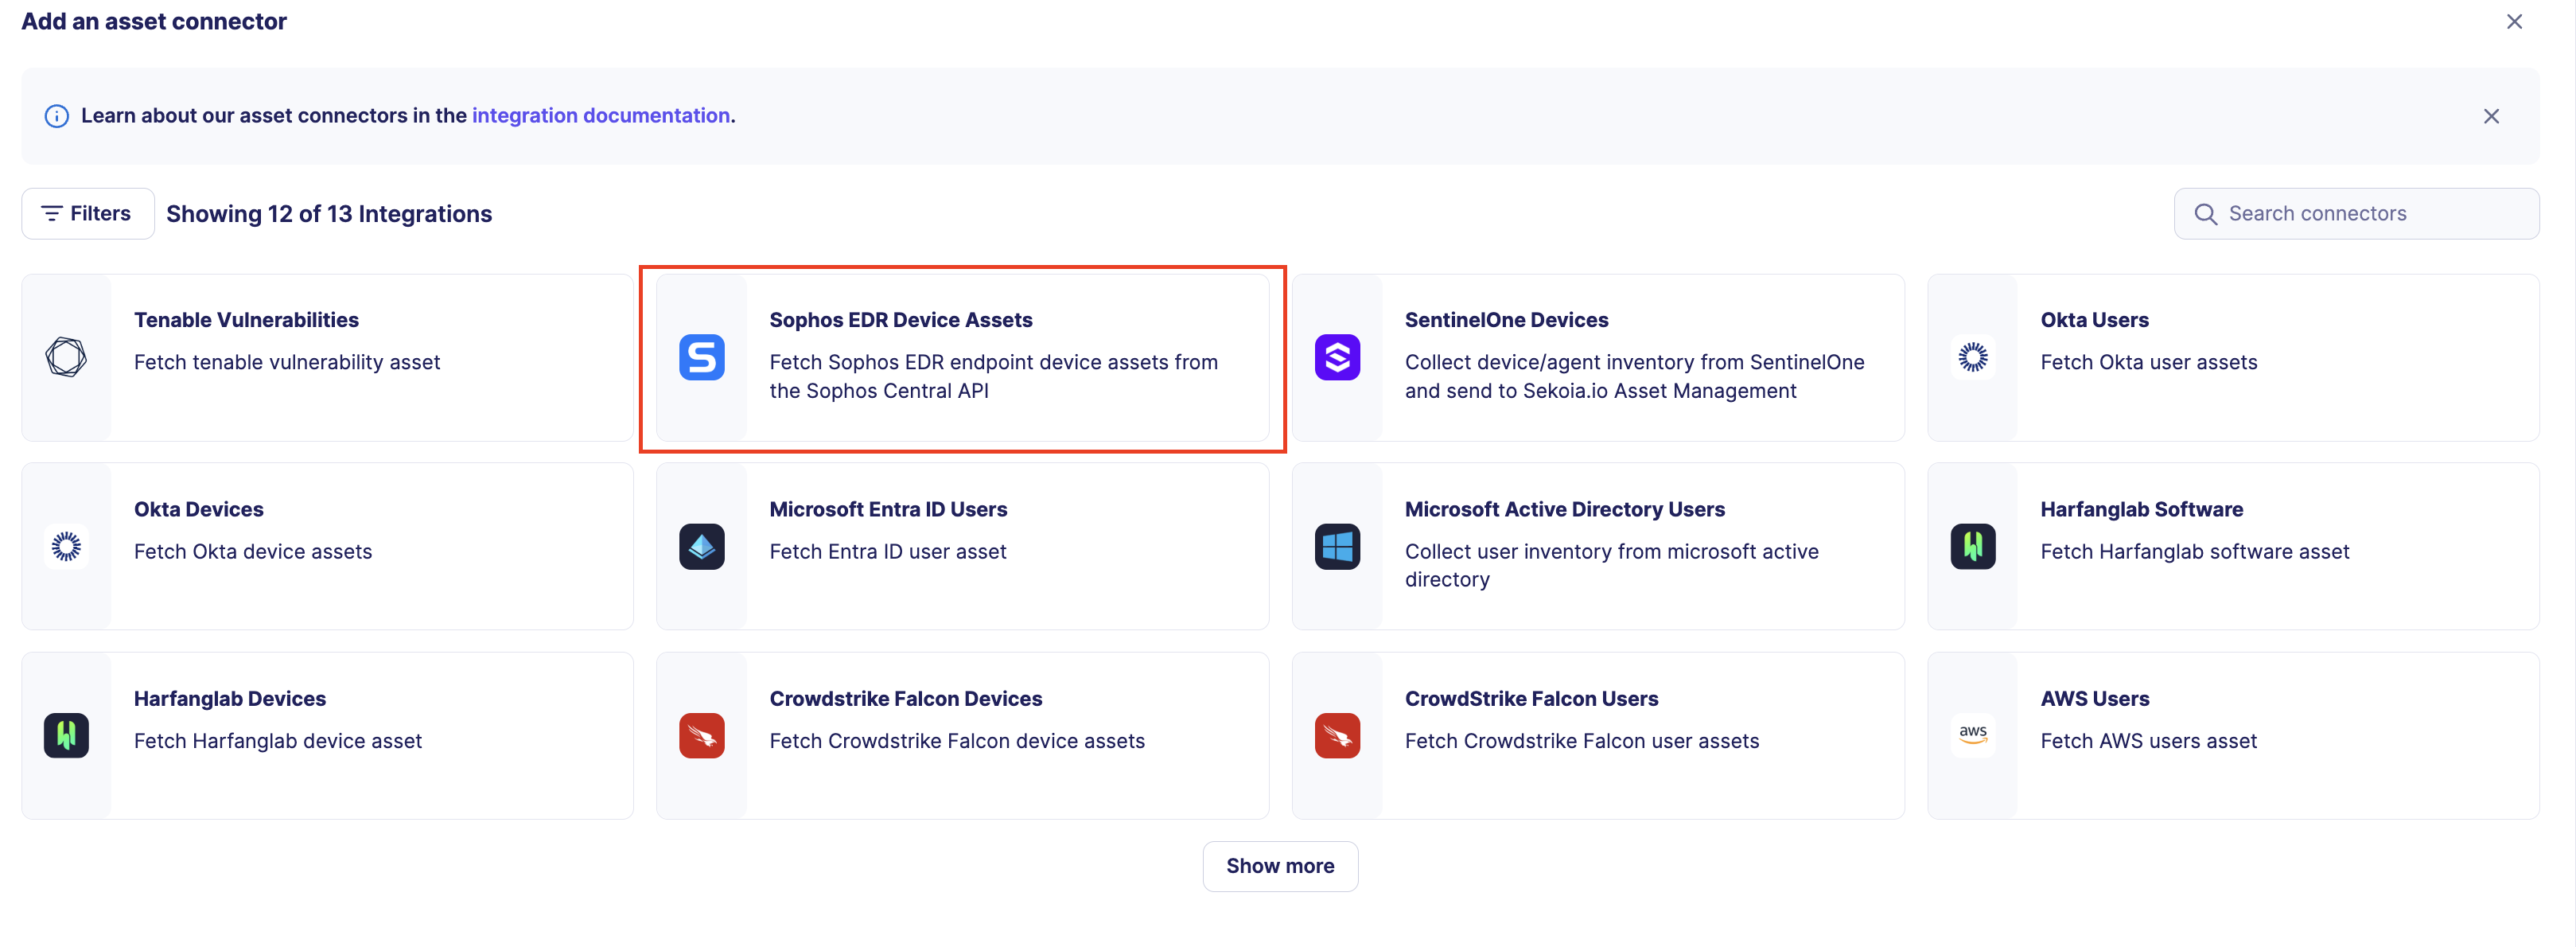The image size is (2576, 947).
Task: Click 'Fetch Crowdstrike Falcon user assets' description
Action: click(1581, 741)
